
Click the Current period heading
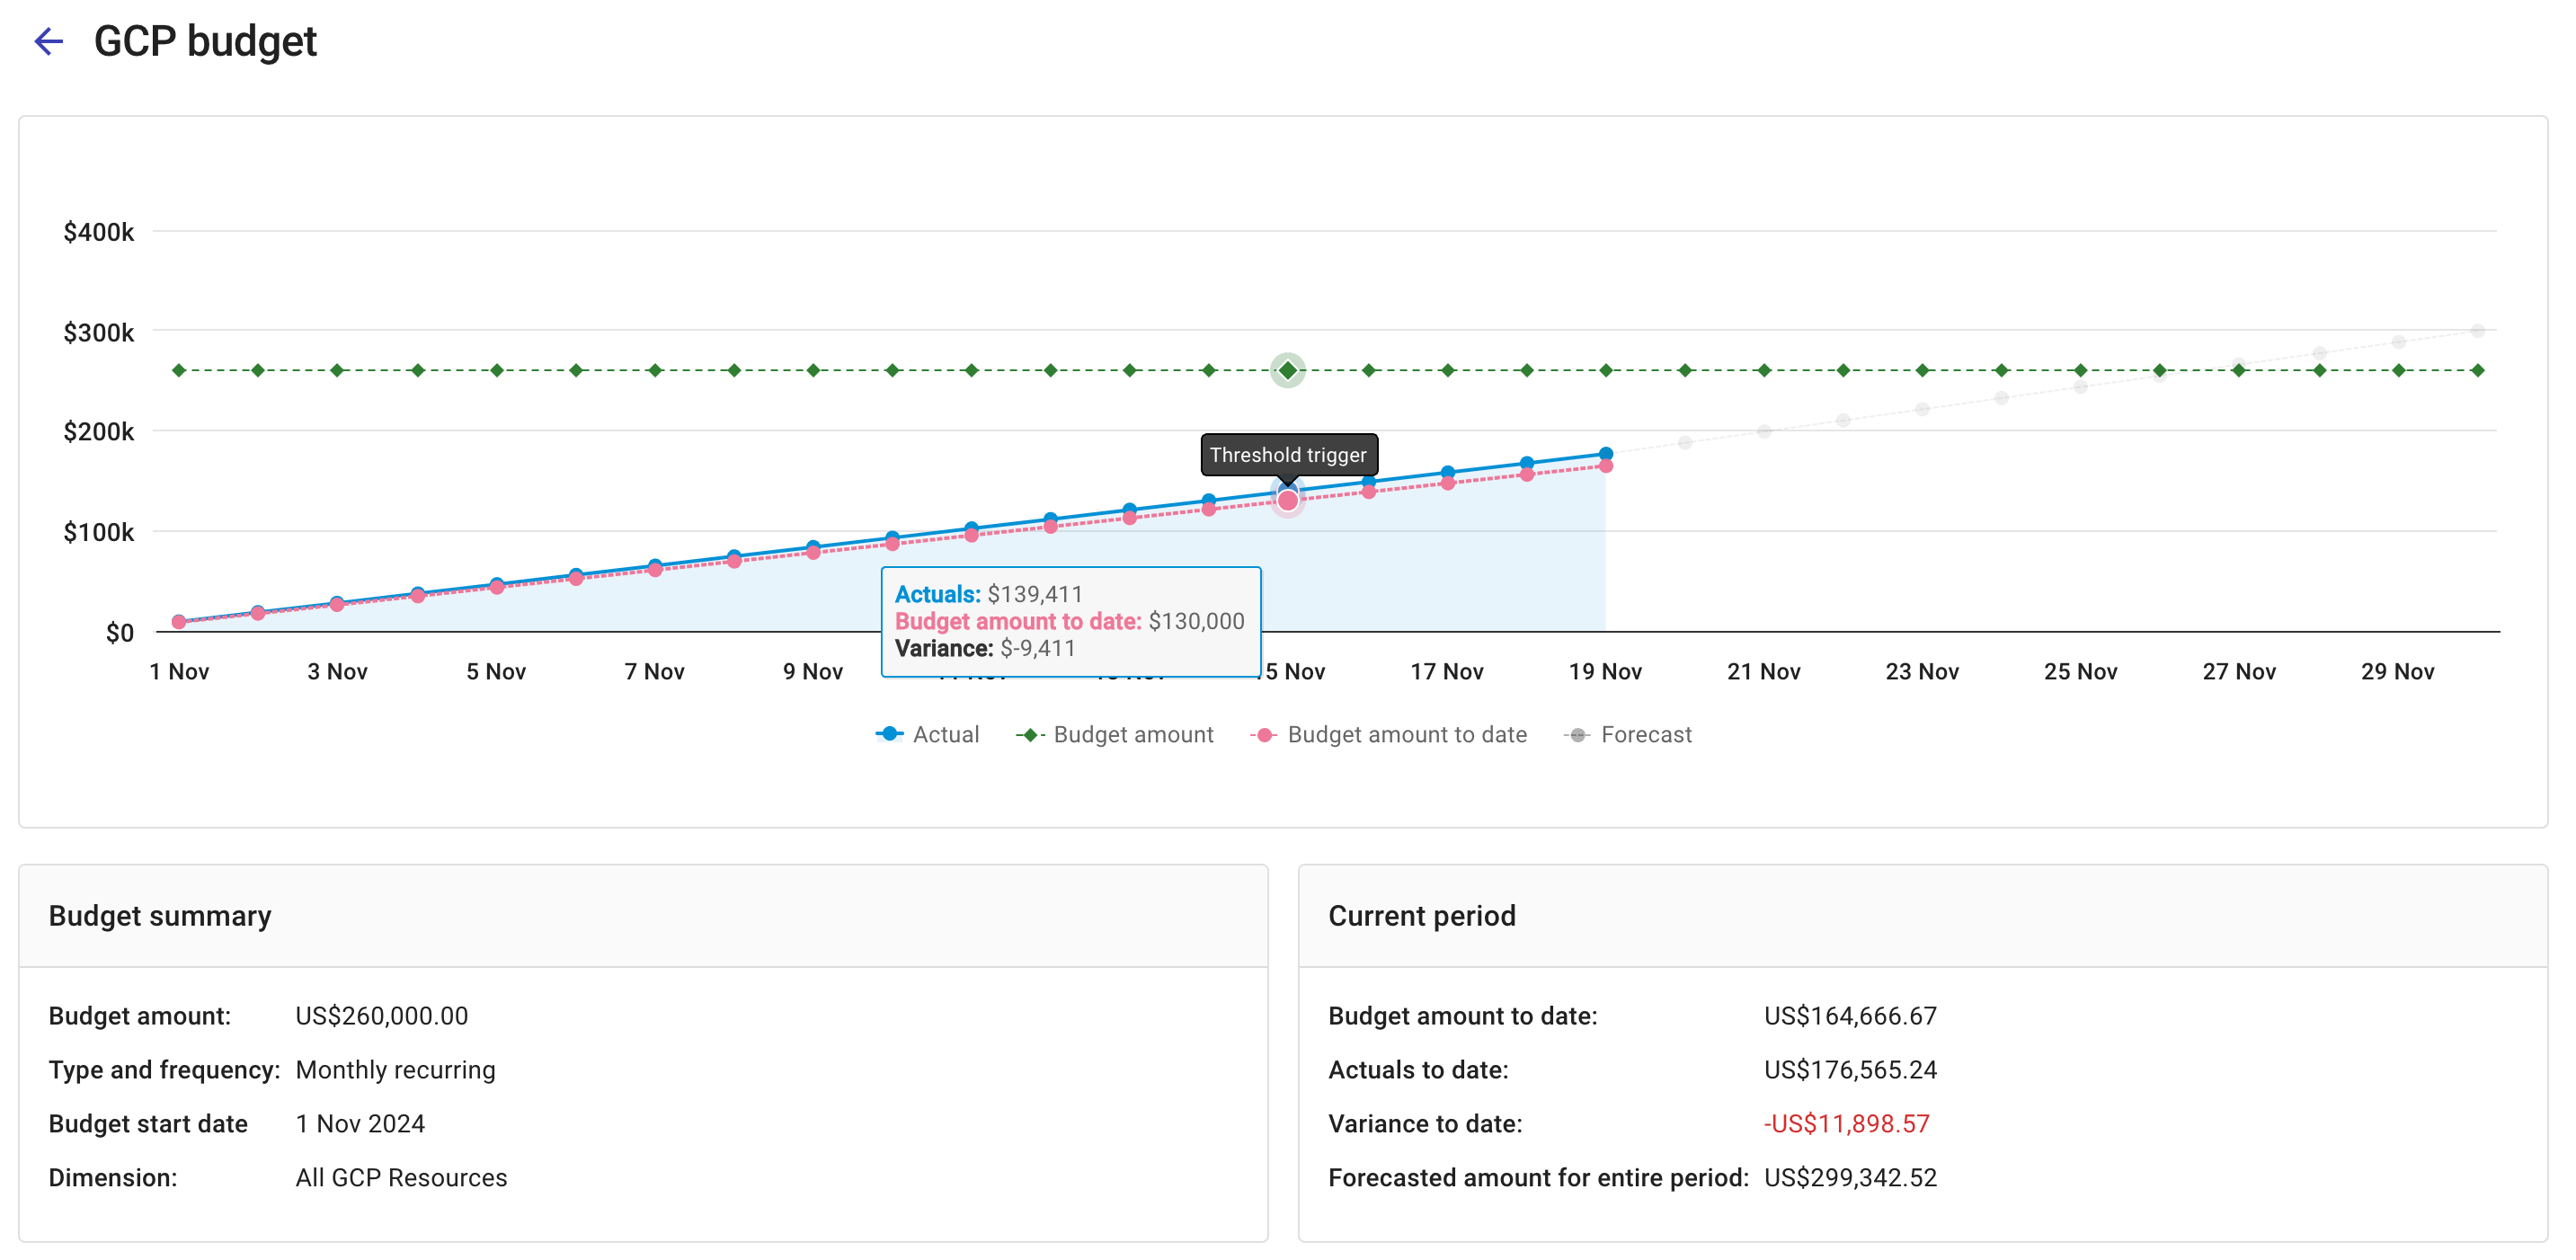[x=1422, y=916]
